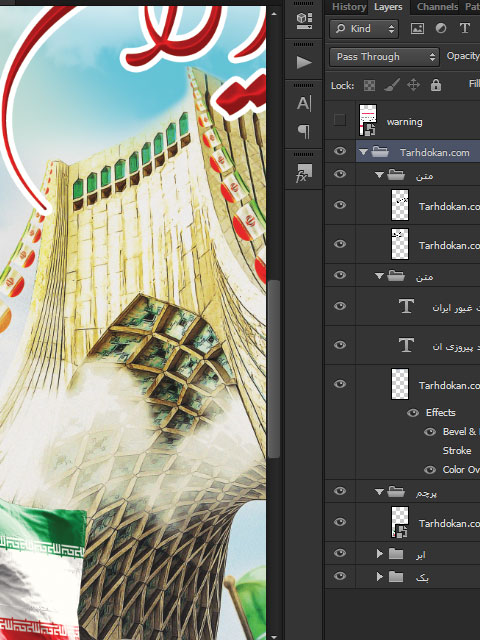Expand the بک group
The width and height of the screenshot is (480, 640).
coord(380,576)
